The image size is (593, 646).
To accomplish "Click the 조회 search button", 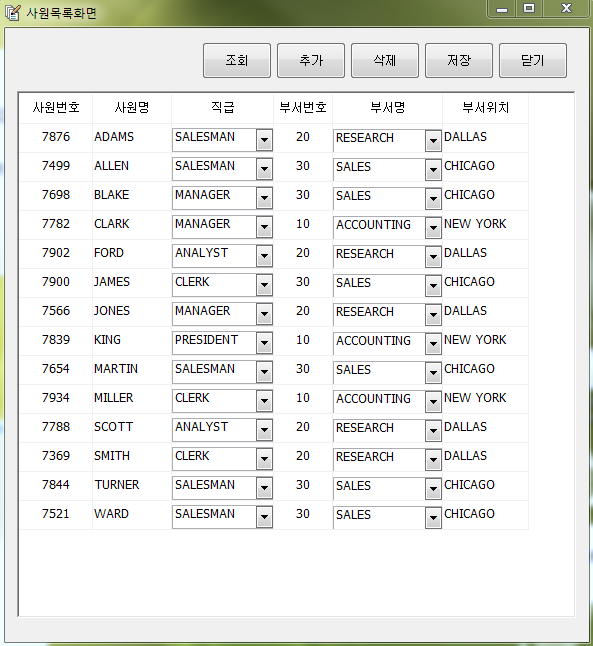I will coord(237,61).
